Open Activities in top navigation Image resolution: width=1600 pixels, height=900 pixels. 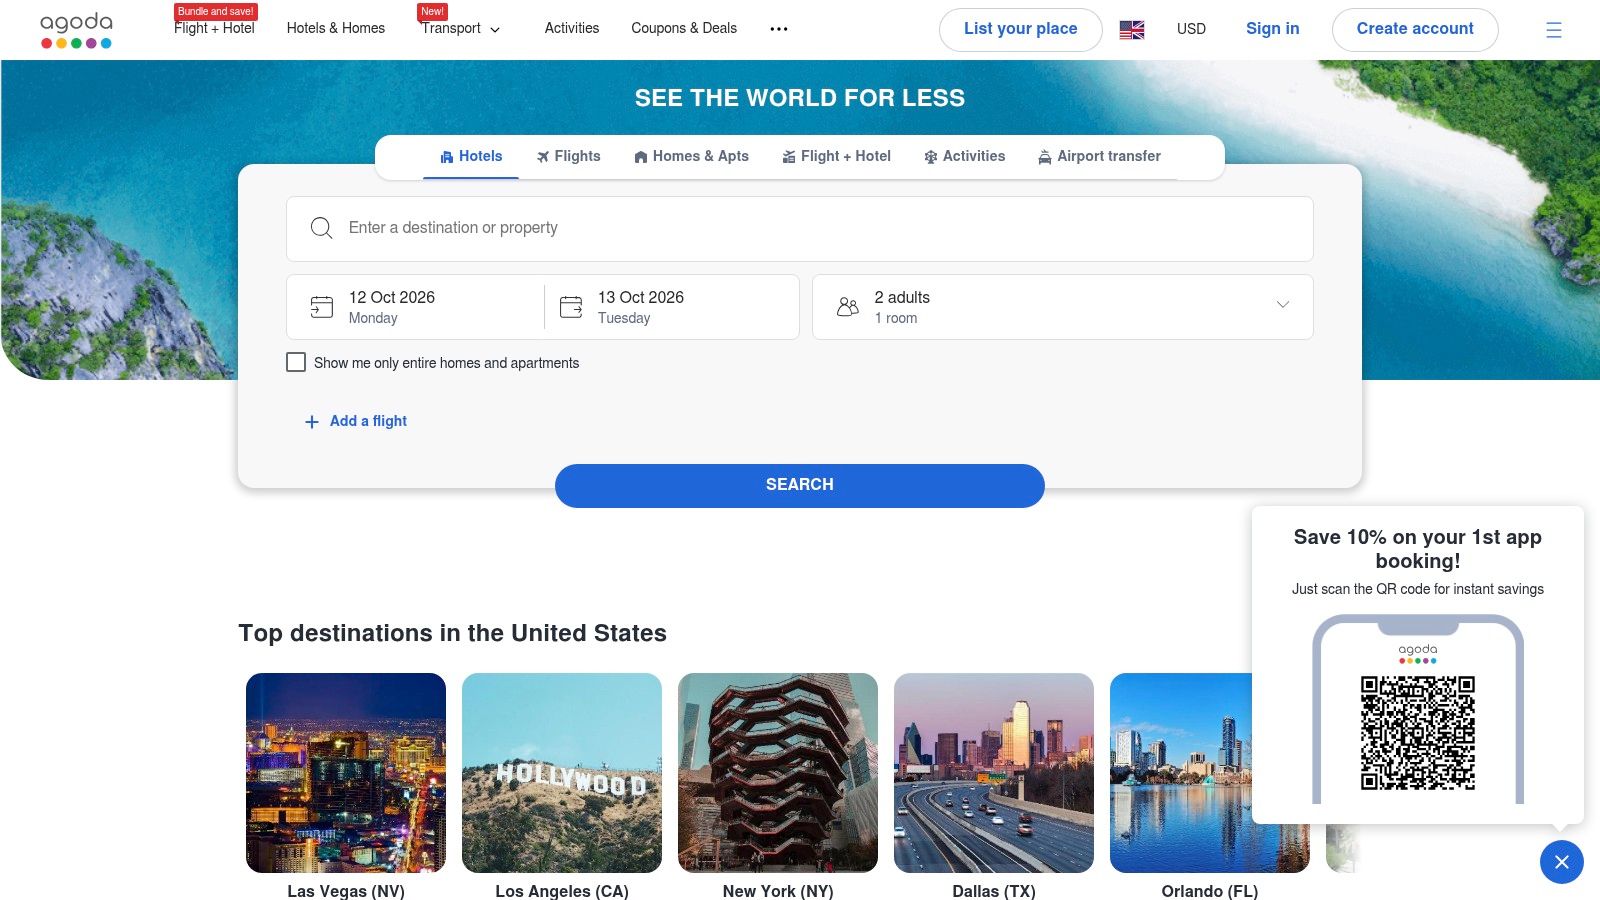(x=572, y=28)
